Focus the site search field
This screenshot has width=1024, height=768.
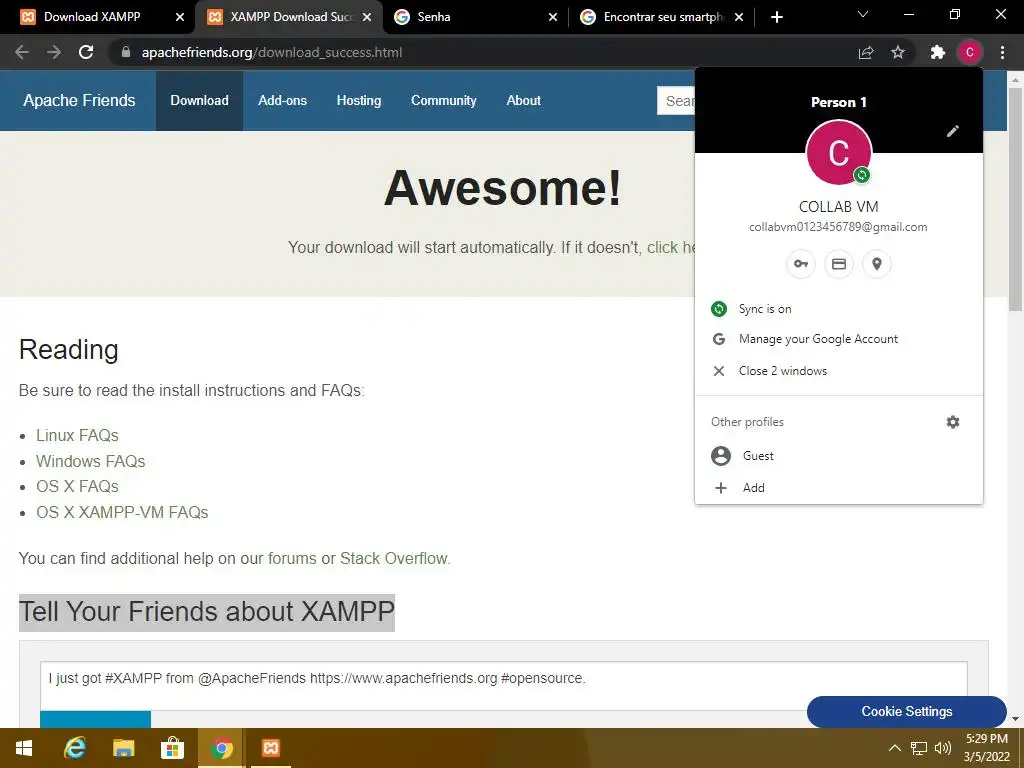click(x=676, y=101)
